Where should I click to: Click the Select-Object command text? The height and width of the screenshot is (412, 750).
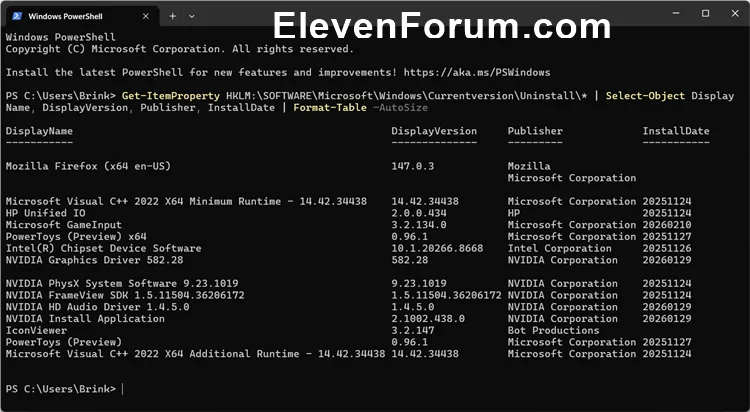click(645, 96)
